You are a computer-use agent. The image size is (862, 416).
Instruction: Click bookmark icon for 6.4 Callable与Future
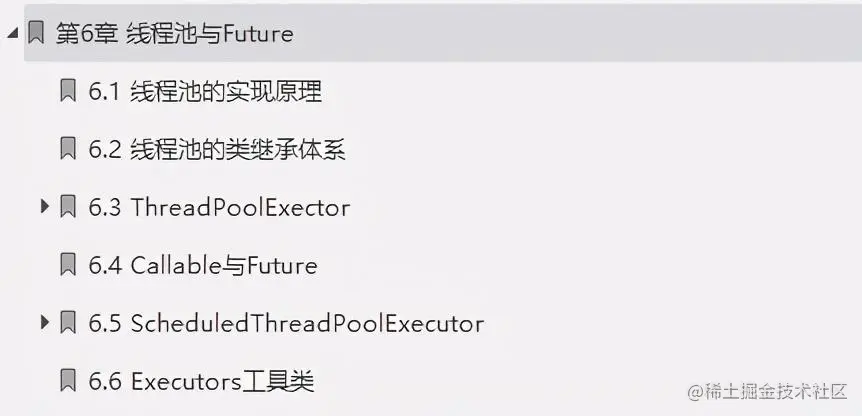pos(68,265)
